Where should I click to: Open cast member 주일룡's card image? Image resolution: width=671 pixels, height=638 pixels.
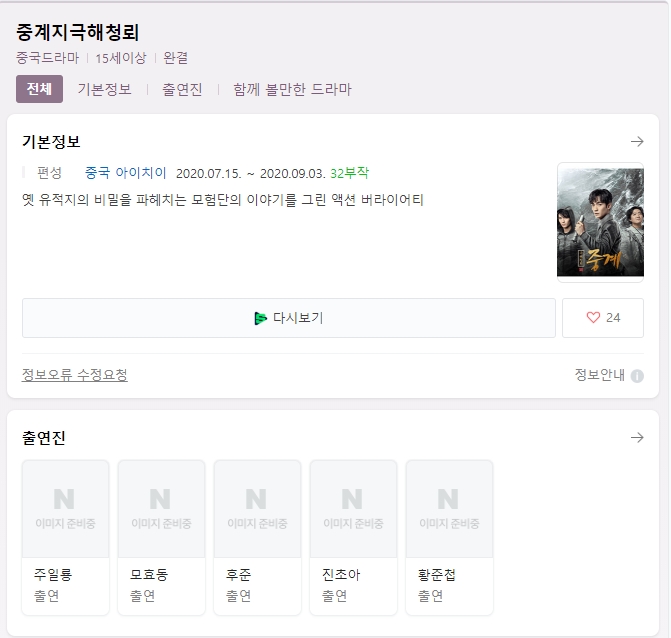65,509
